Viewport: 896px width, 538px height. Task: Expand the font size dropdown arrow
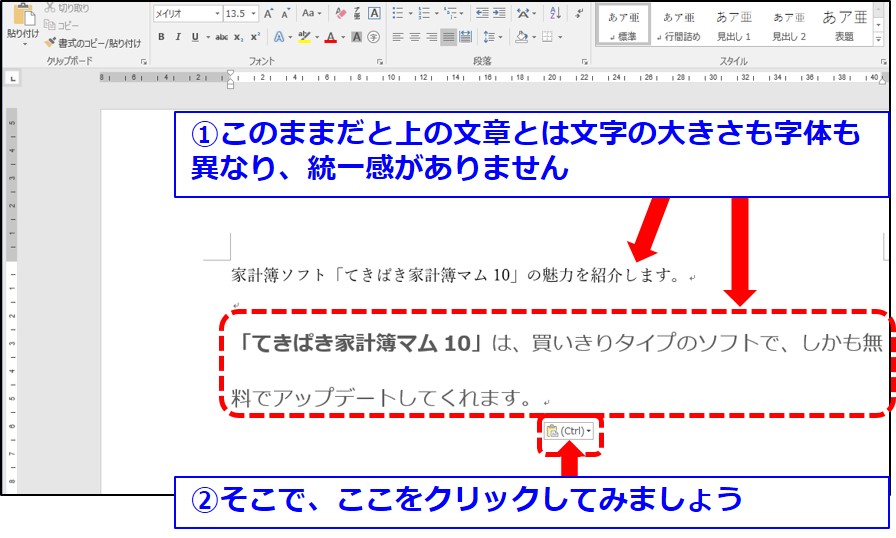coord(254,14)
